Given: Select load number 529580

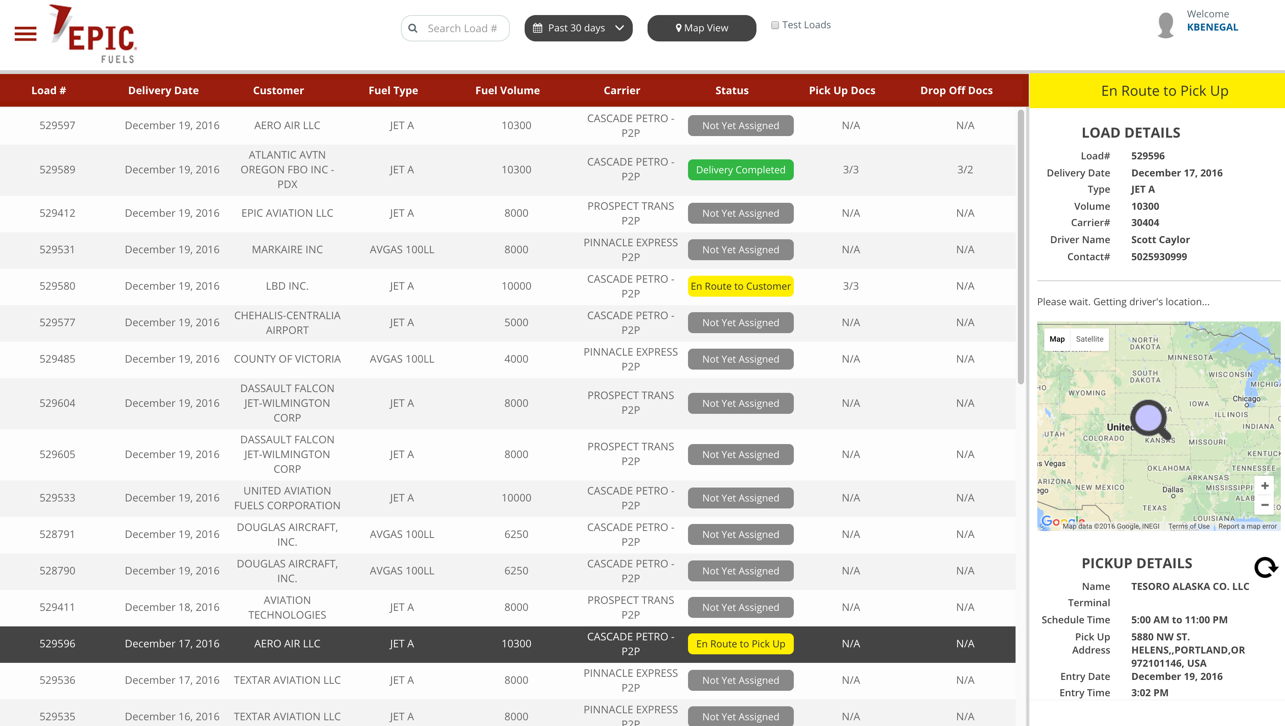Looking at the screenshot, I should (x=57, y=286).
